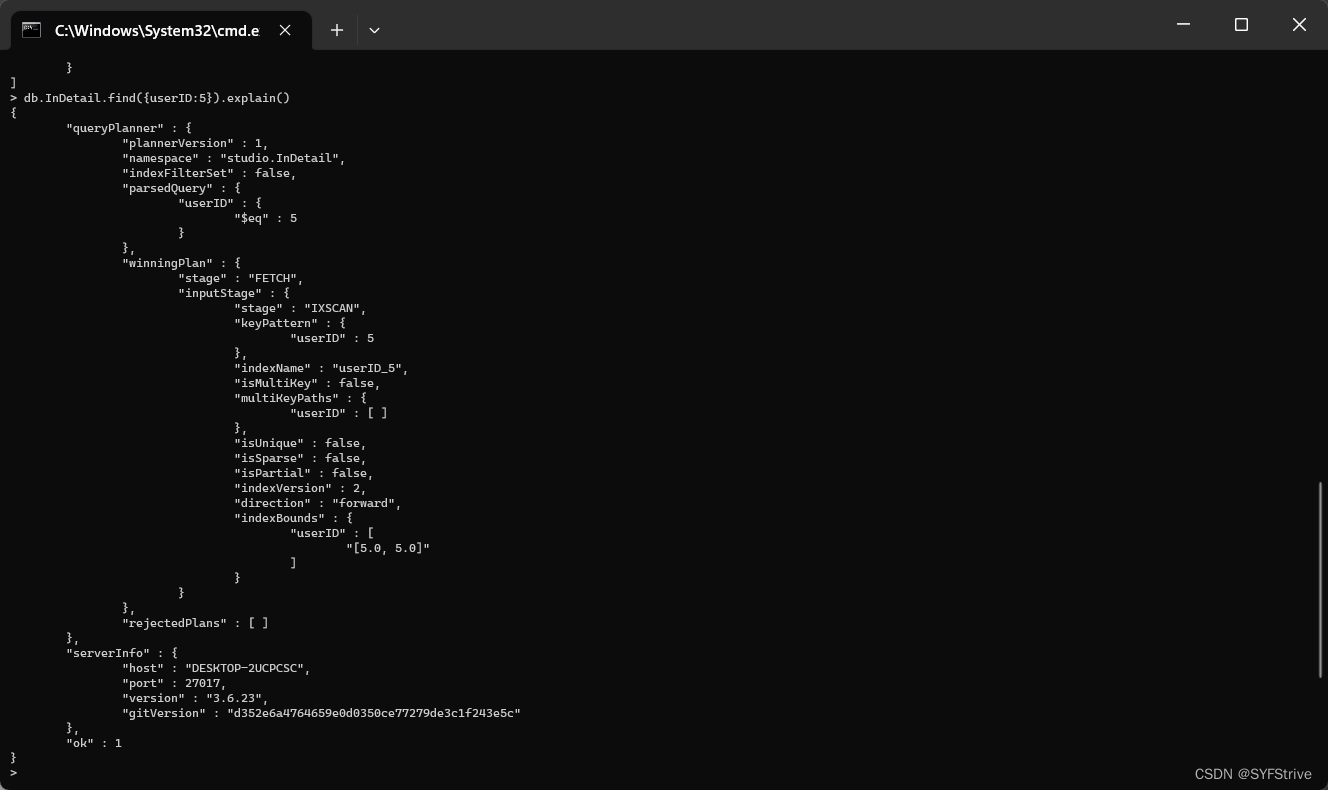Select the cmd.exe terminal tab
This screenshot has height=790, width=1328.
coord(160,30)
